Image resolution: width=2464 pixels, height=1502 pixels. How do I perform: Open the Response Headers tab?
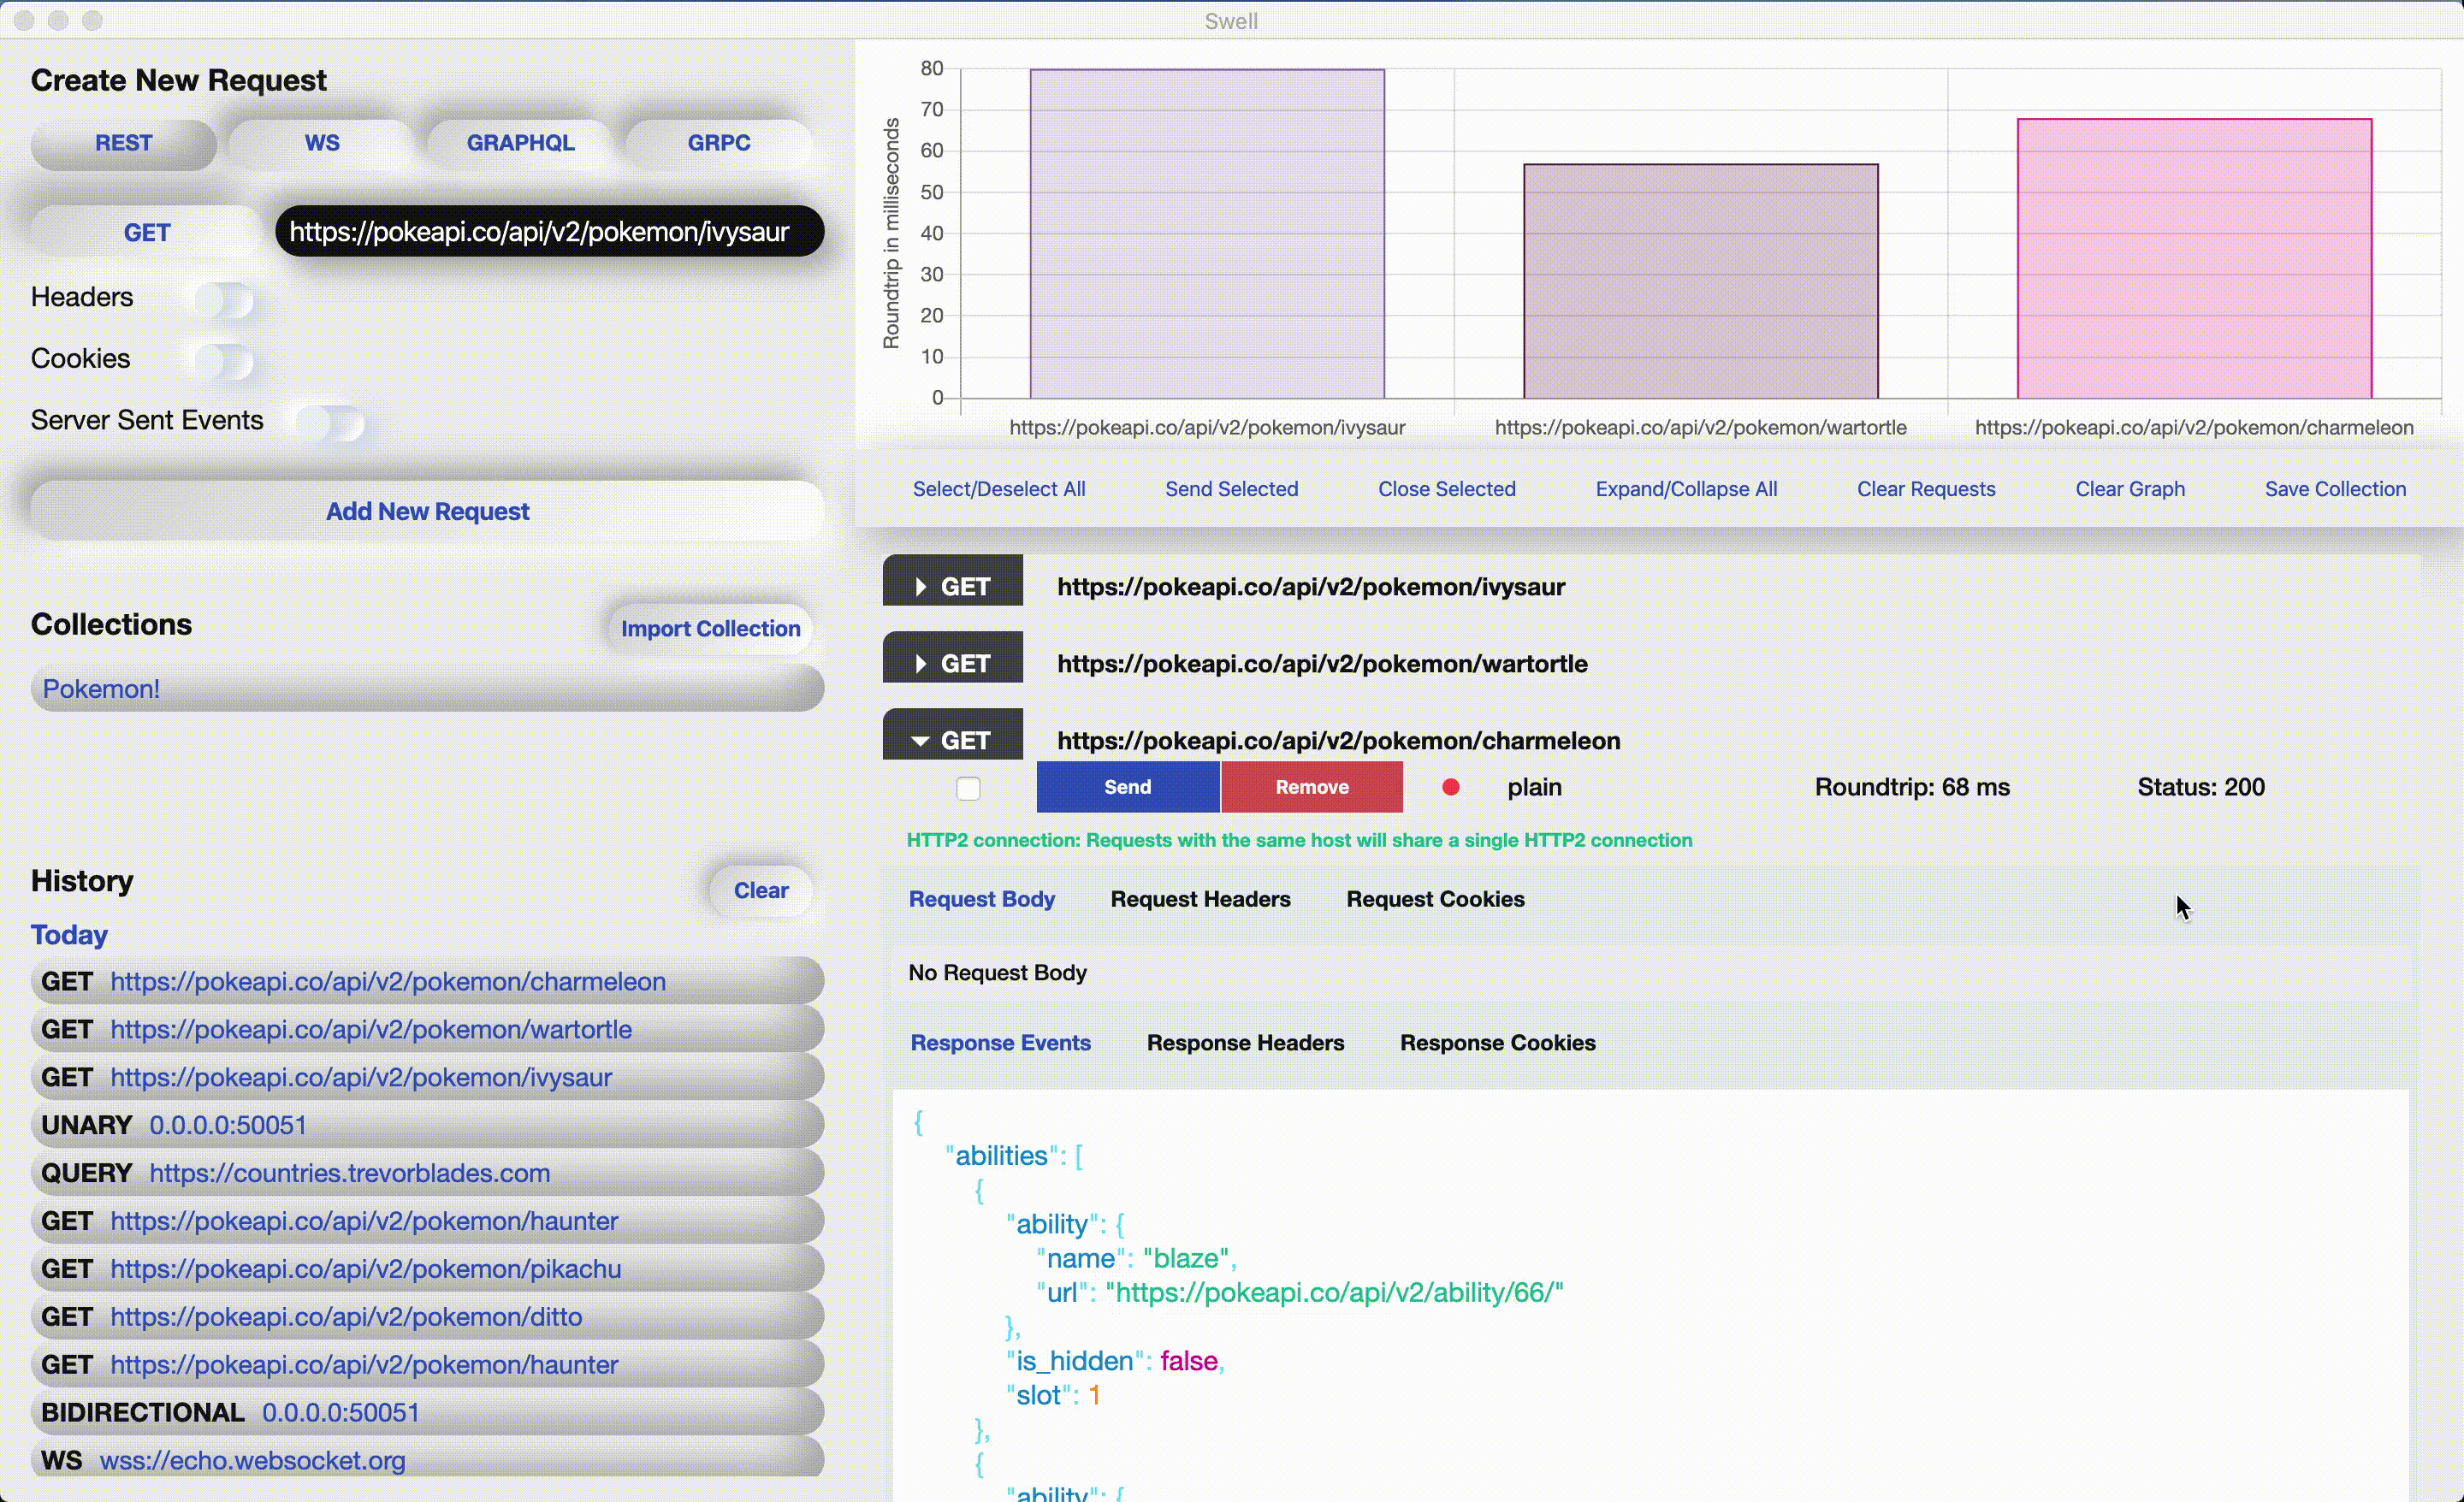pos(1245,1043)
